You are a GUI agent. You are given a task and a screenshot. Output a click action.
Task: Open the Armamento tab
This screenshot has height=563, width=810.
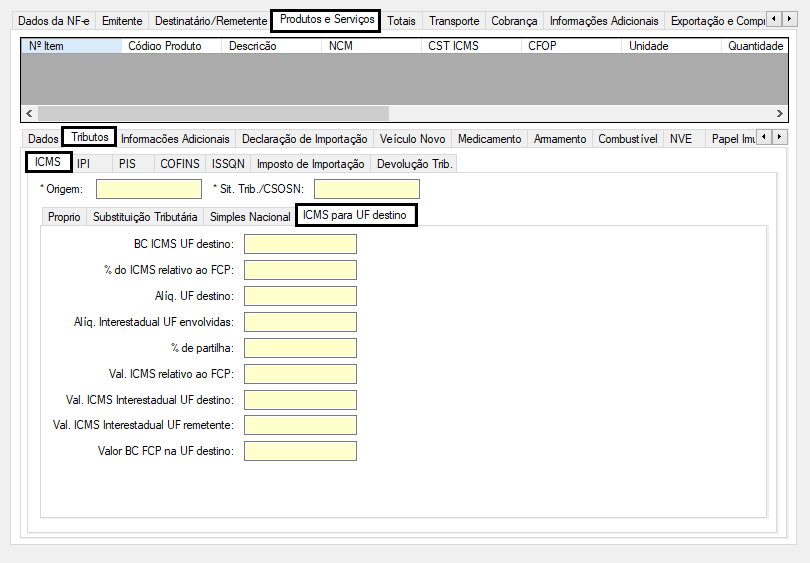click(560, 139)
